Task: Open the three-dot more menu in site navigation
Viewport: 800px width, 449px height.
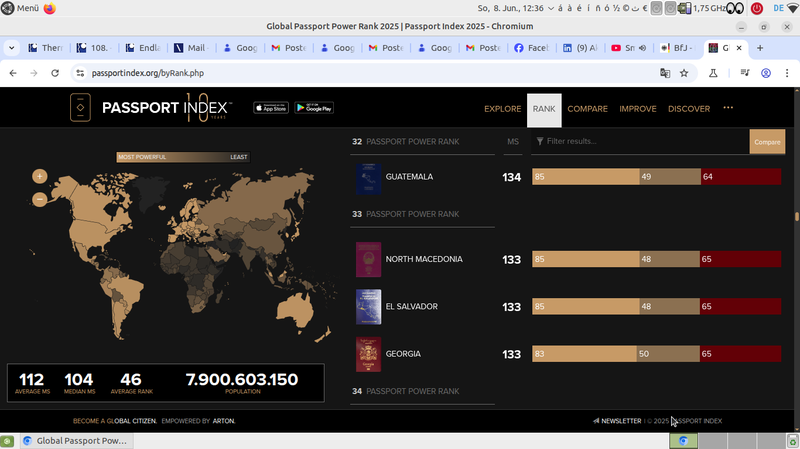Action: [728, 108]
